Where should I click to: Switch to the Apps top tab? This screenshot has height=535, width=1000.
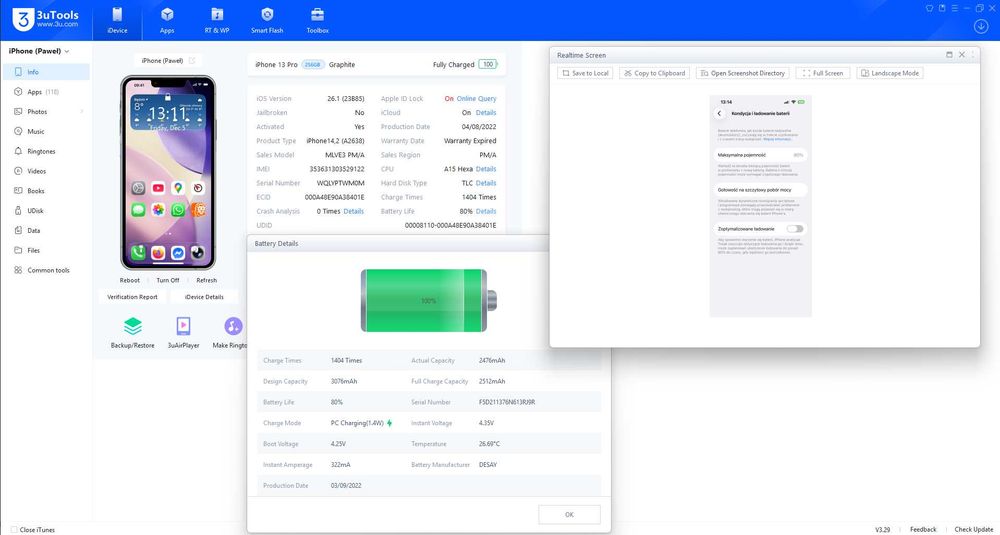coord(167,21)
